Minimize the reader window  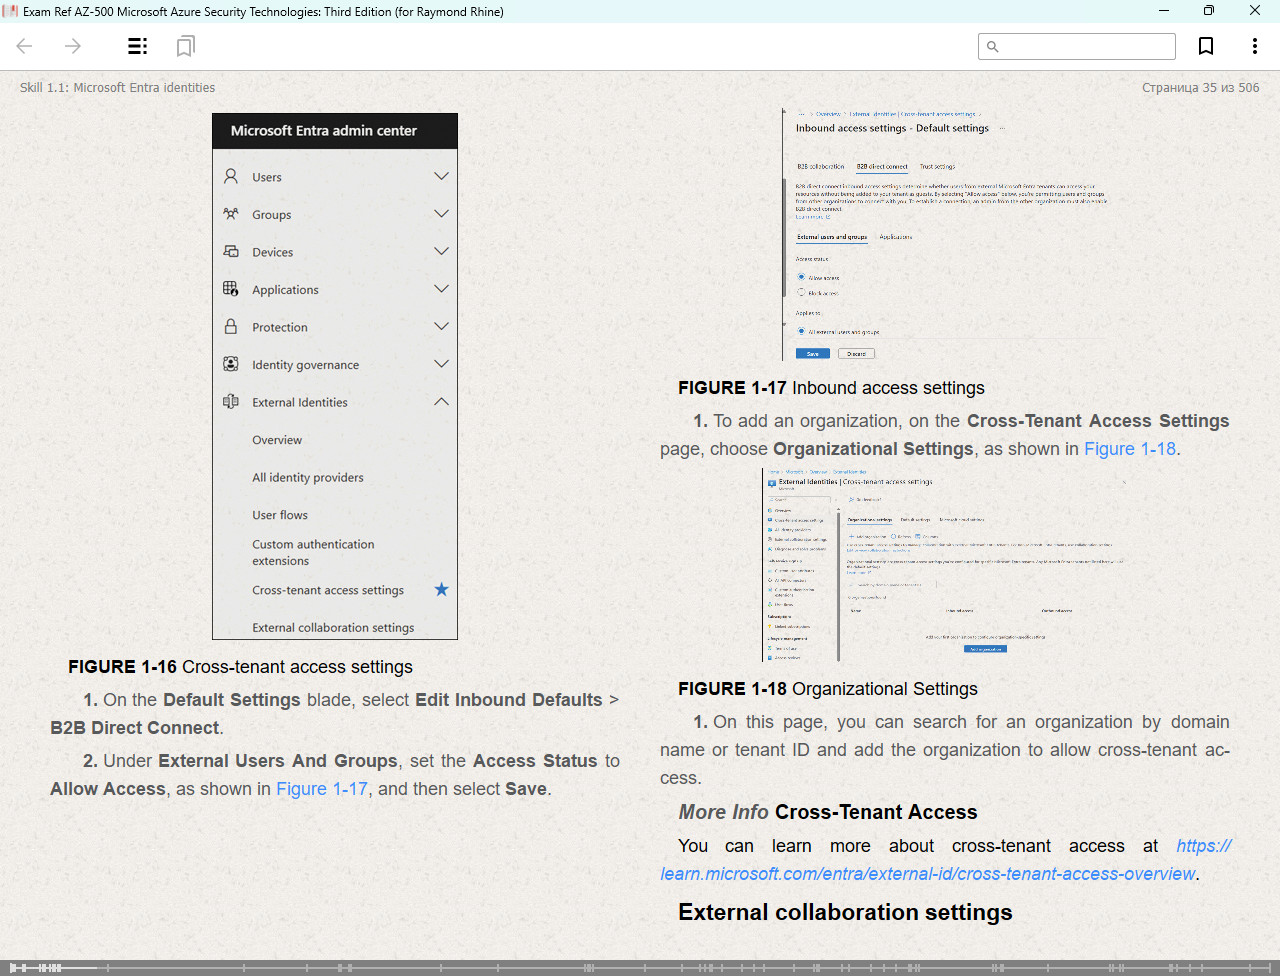click(x=1164, y=11)
